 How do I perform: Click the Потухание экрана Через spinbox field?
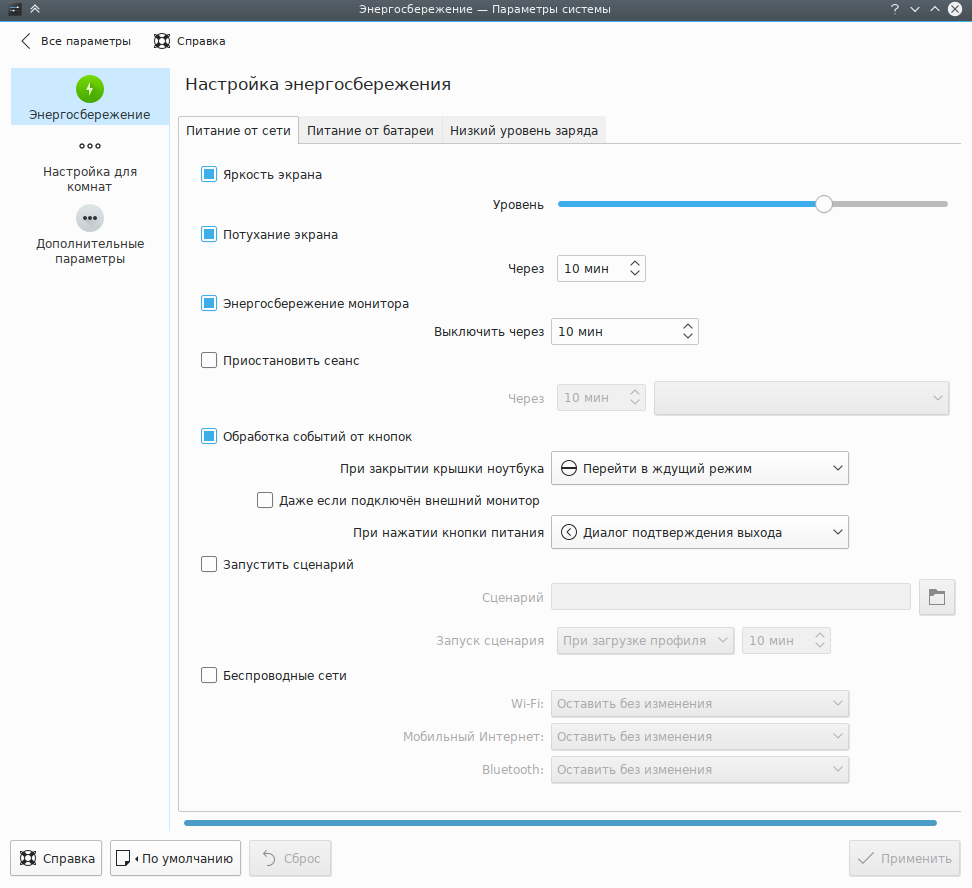(x=590, y=268)
